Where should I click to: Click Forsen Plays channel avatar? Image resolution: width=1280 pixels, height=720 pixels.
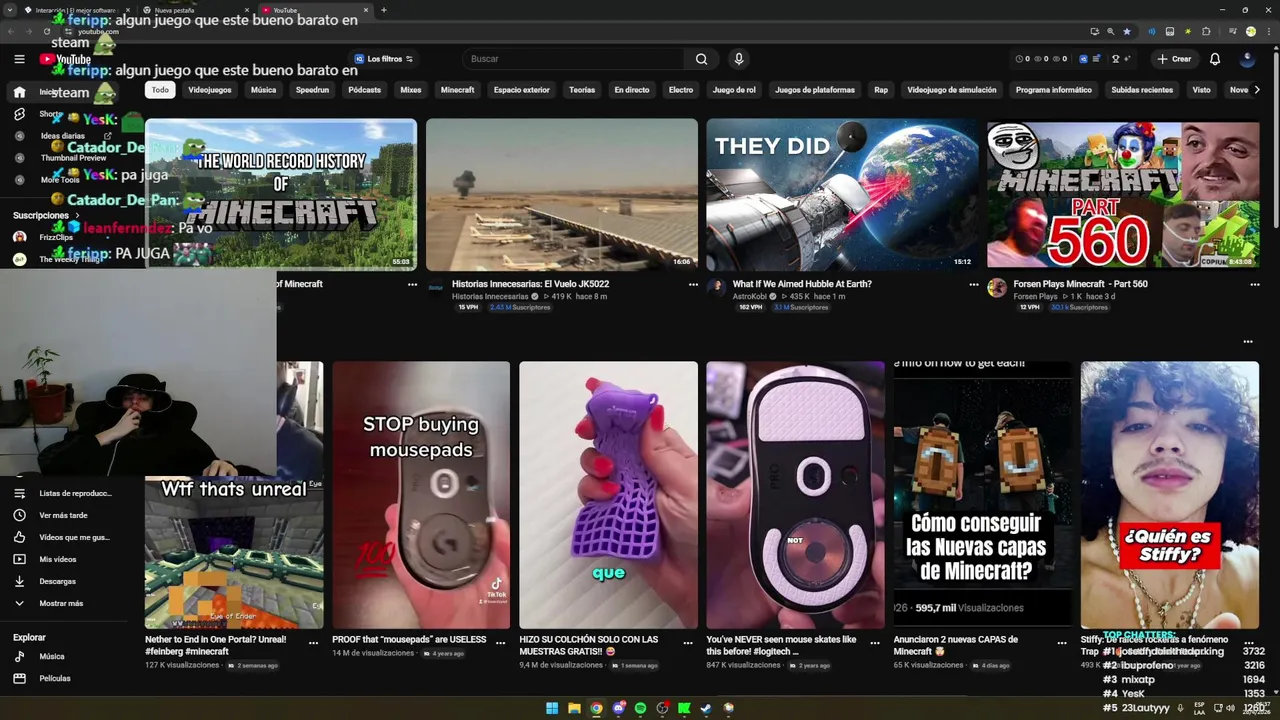tap(997, 288)
